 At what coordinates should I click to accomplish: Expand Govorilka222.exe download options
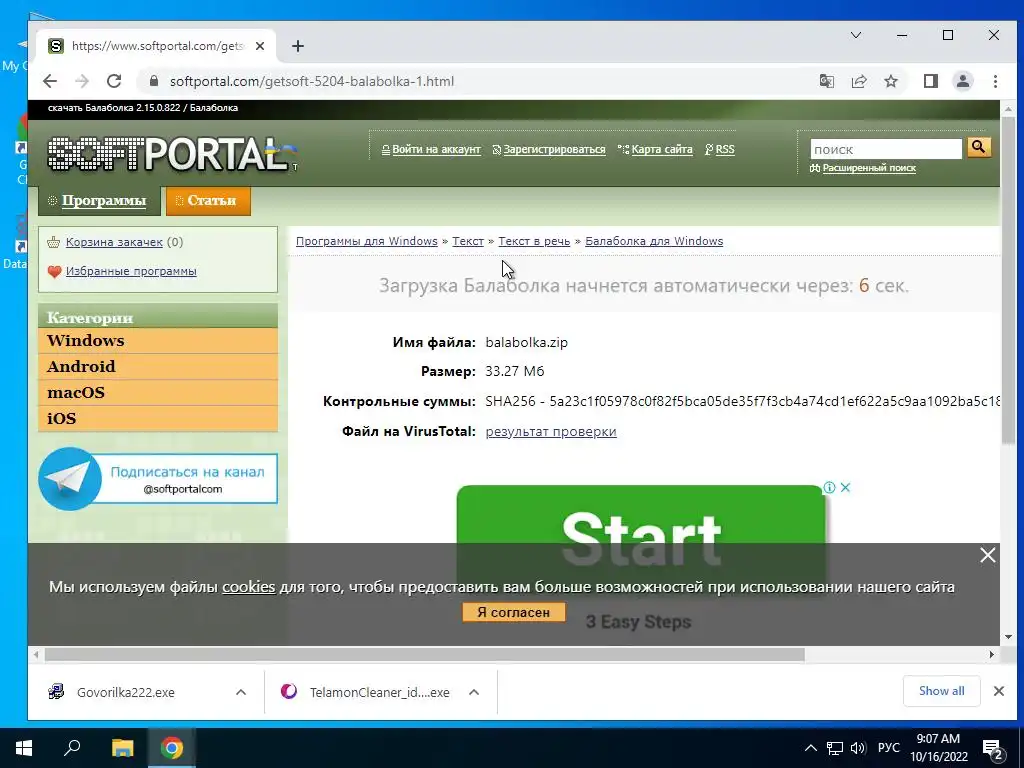[x=241, y=692]
